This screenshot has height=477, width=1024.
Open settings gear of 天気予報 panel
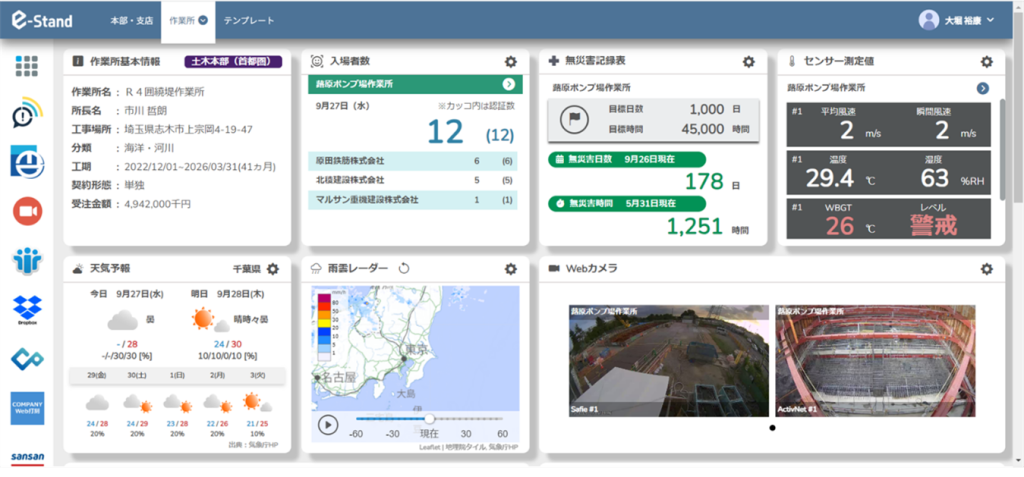(273, 269)
